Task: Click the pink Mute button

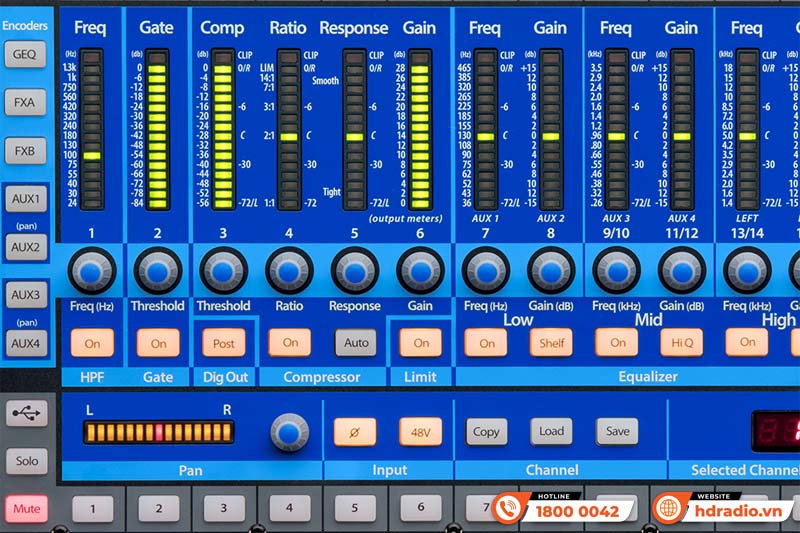Action: tap(27, 509)
